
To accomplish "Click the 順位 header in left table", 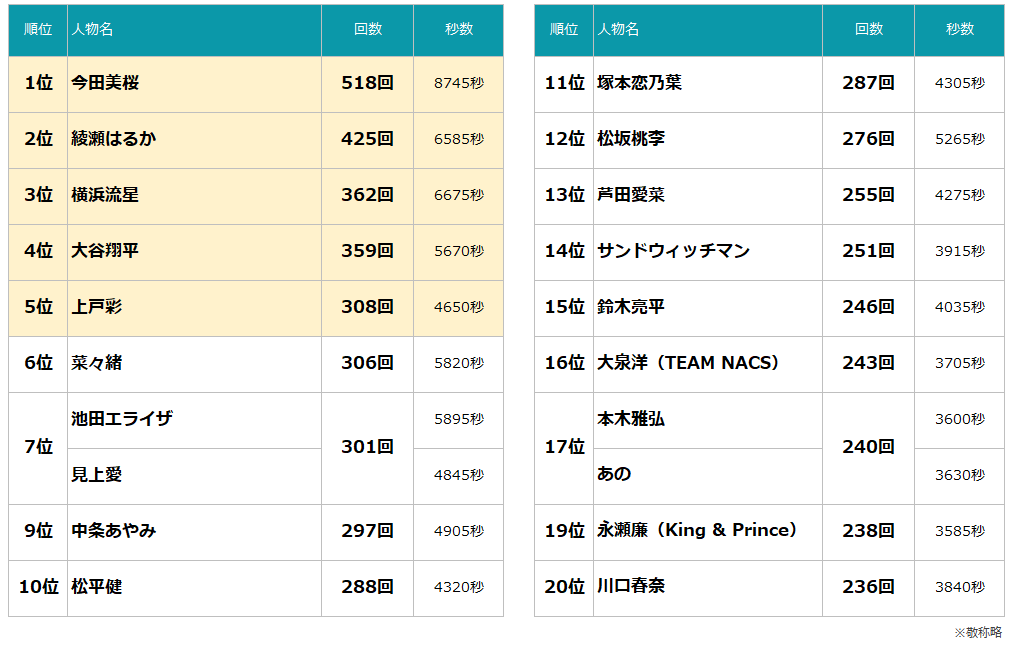I will pos(38,30).
